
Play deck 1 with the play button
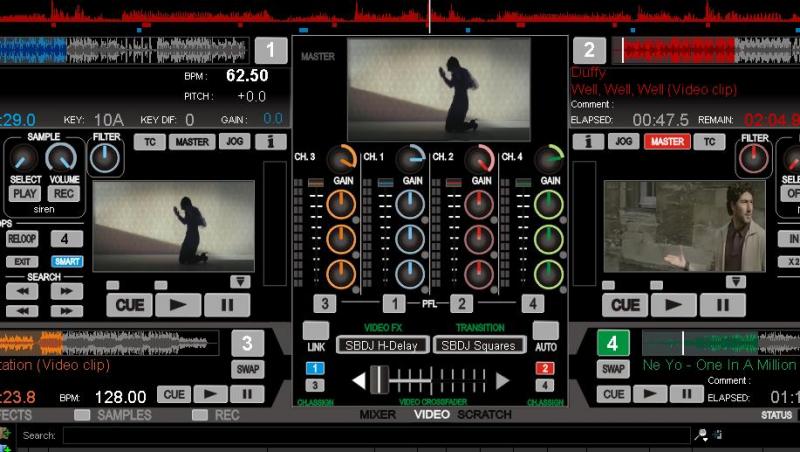pos(178,305)
